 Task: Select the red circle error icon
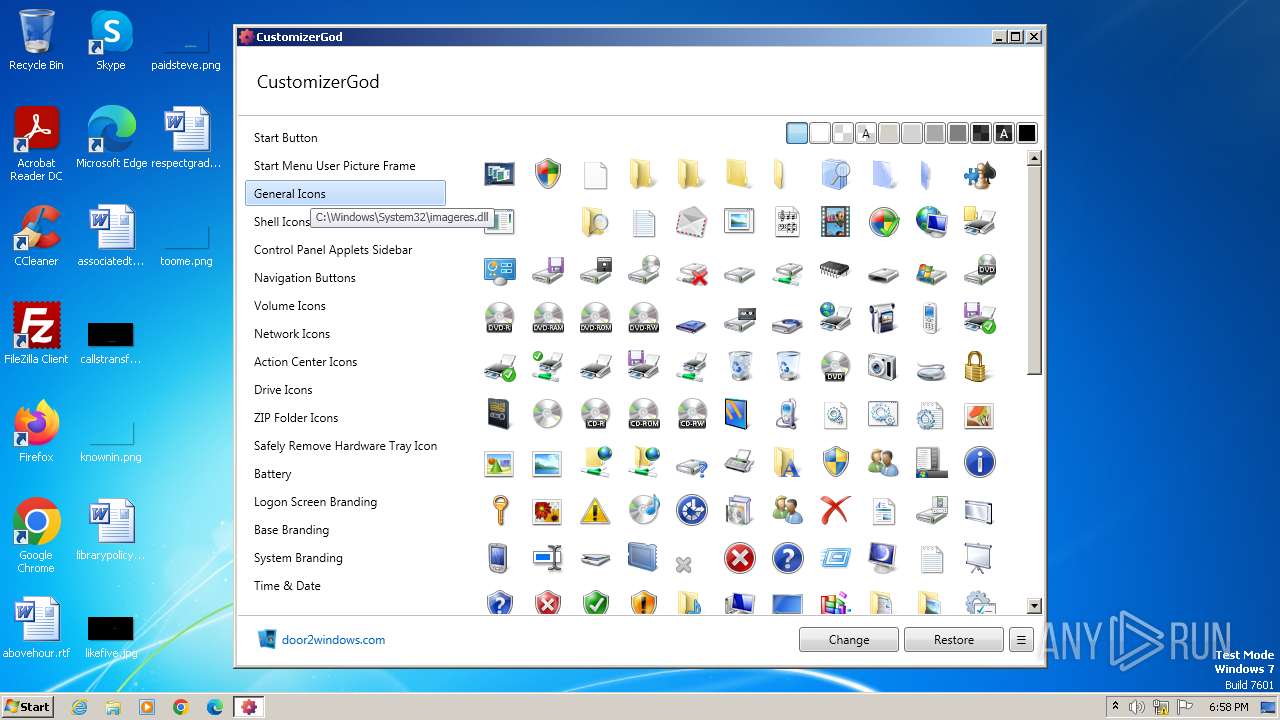pyautogui.click(x=739, y=558)
